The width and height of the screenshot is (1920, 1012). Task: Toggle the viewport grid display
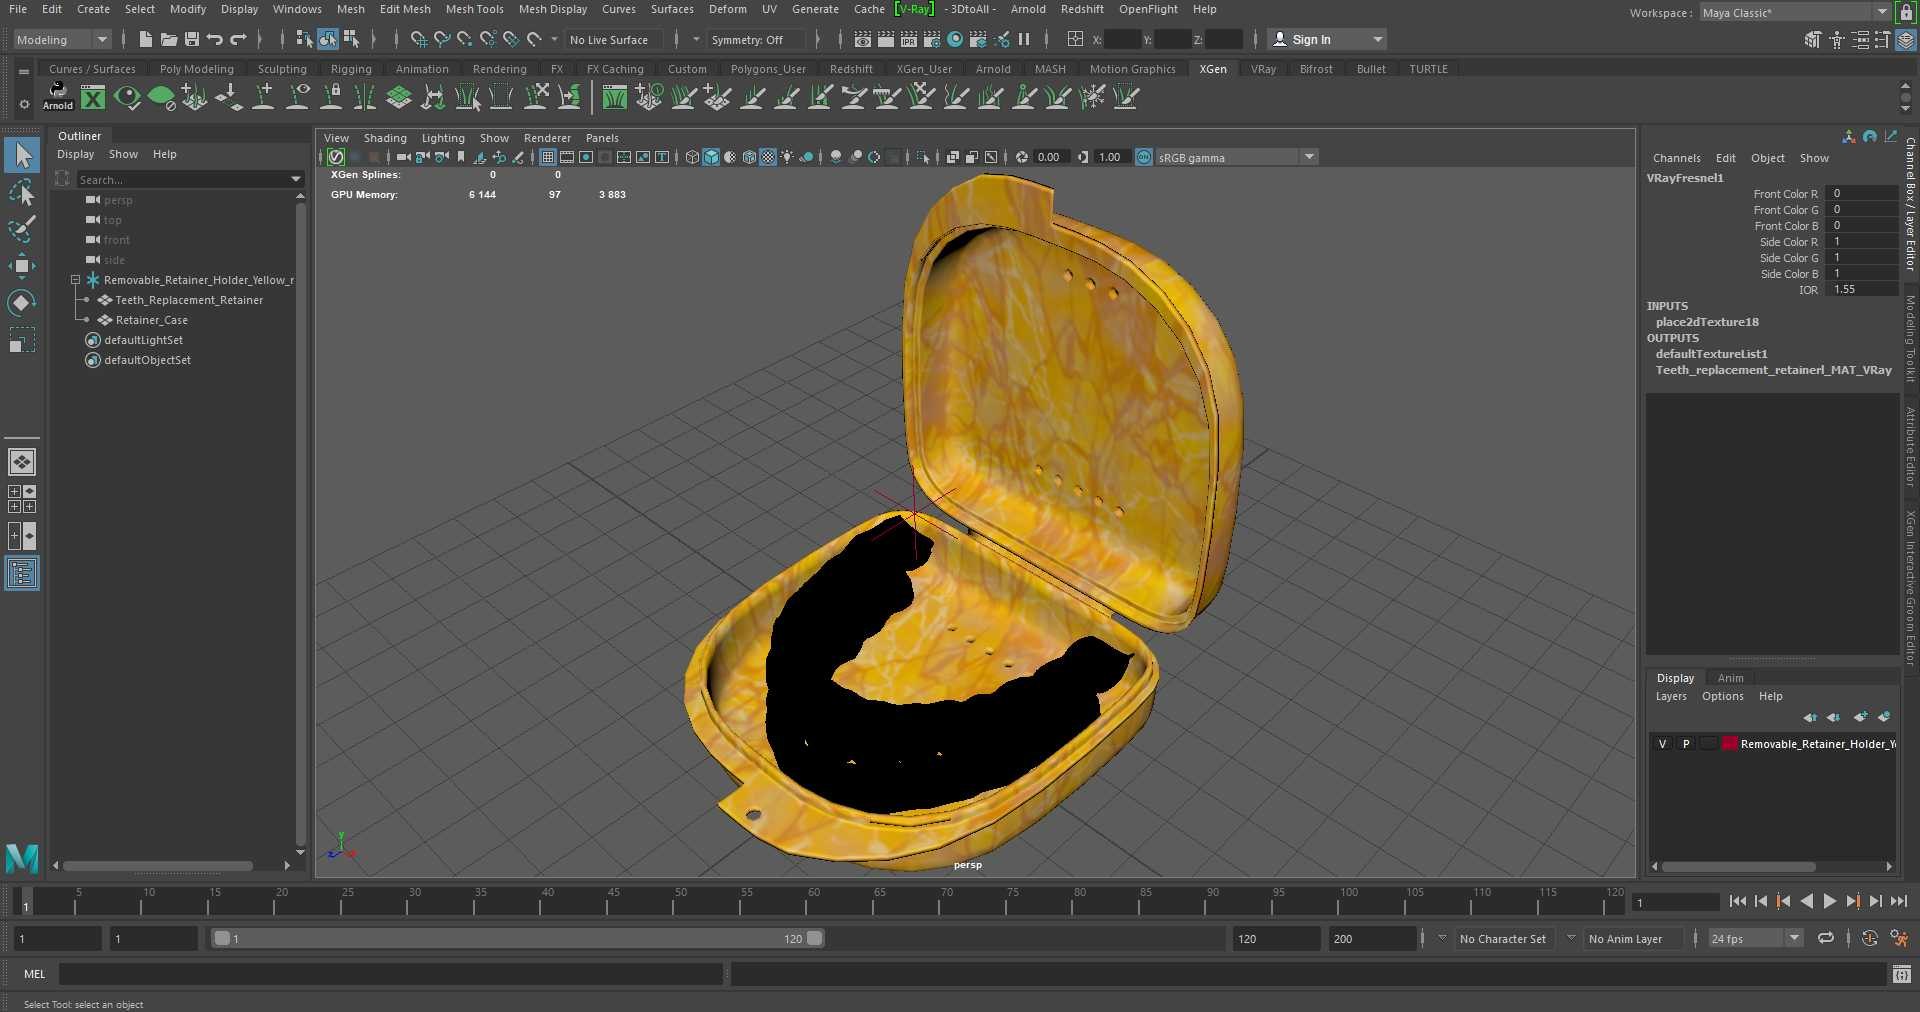coord(548,157)
